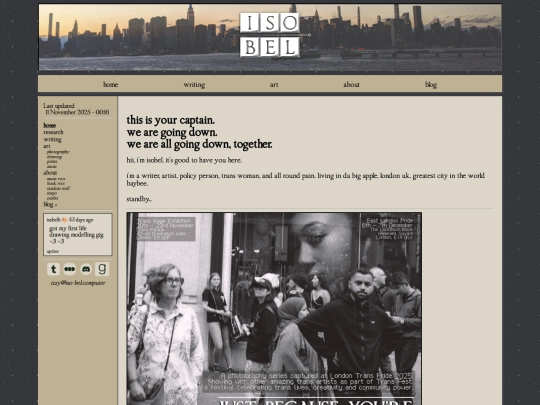Go to 'art' in the top navigation bar

point(274,85)
